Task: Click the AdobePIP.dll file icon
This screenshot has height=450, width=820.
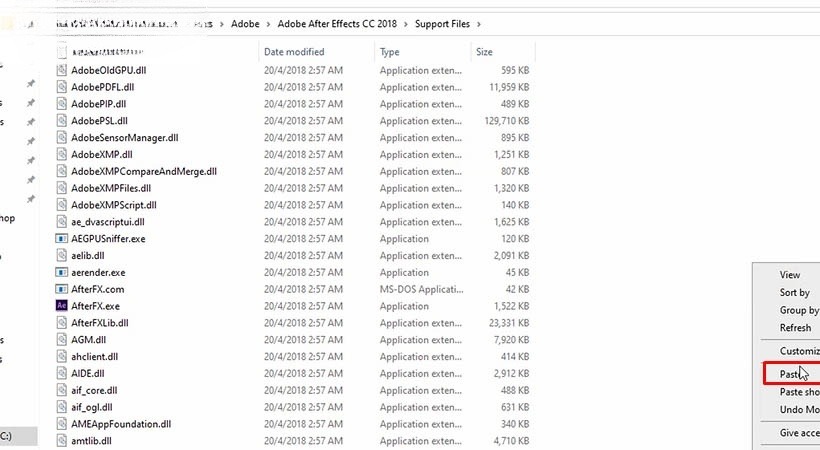Action: click(62, 104)
